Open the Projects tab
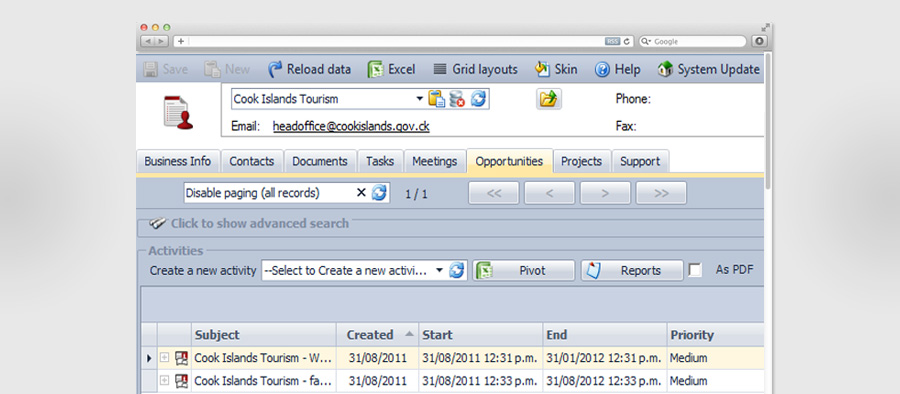The image size is (900, 394). pos(581,161)
